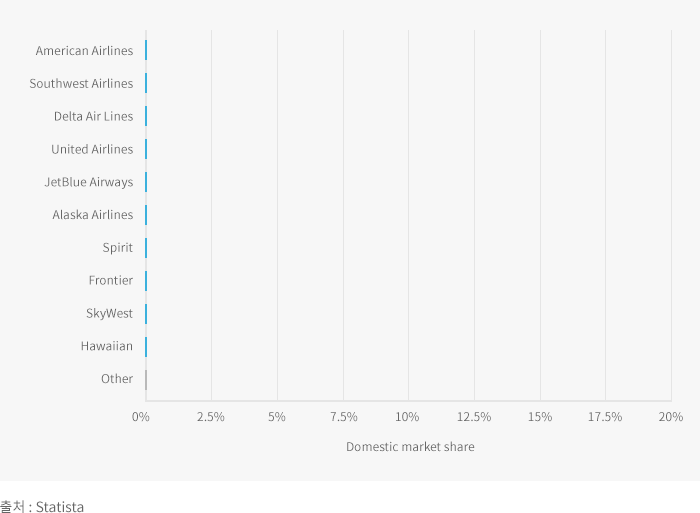Screen dimensions: 700x513
Task: Click the blue bar beside American Airlines
Action: [x=146, y=51]
